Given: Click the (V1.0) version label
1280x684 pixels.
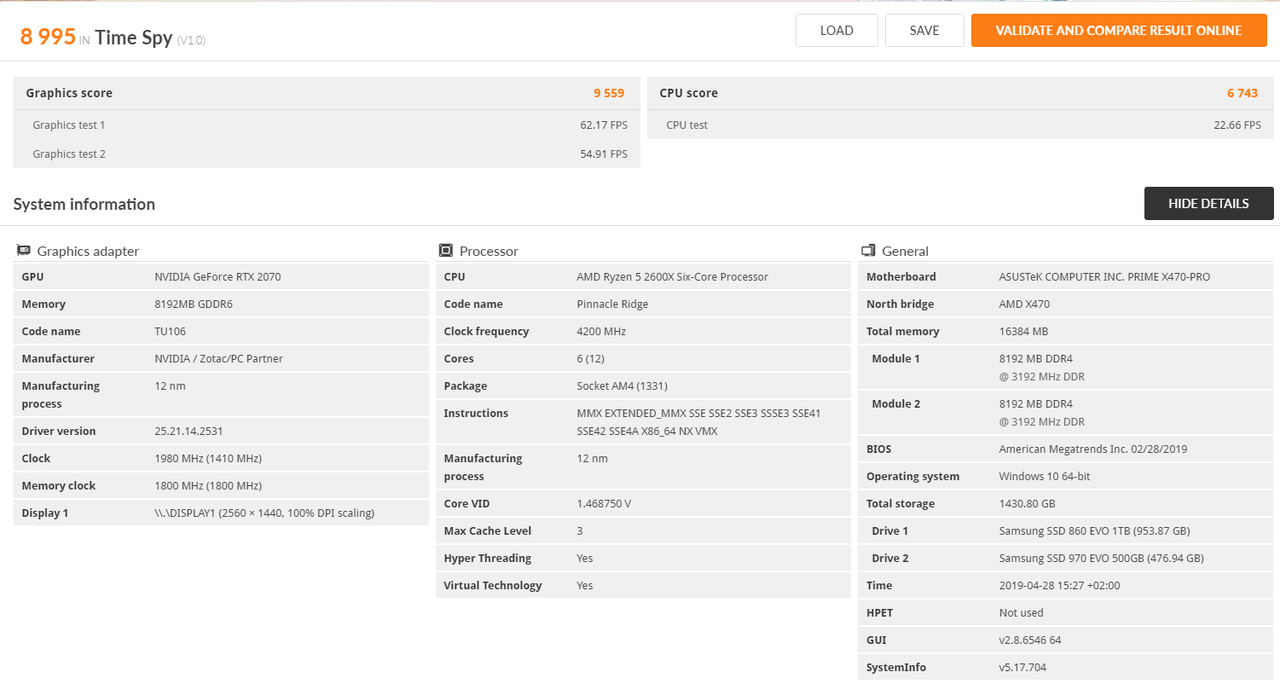Looking at the screenshot, I should [x=191, y=40].
